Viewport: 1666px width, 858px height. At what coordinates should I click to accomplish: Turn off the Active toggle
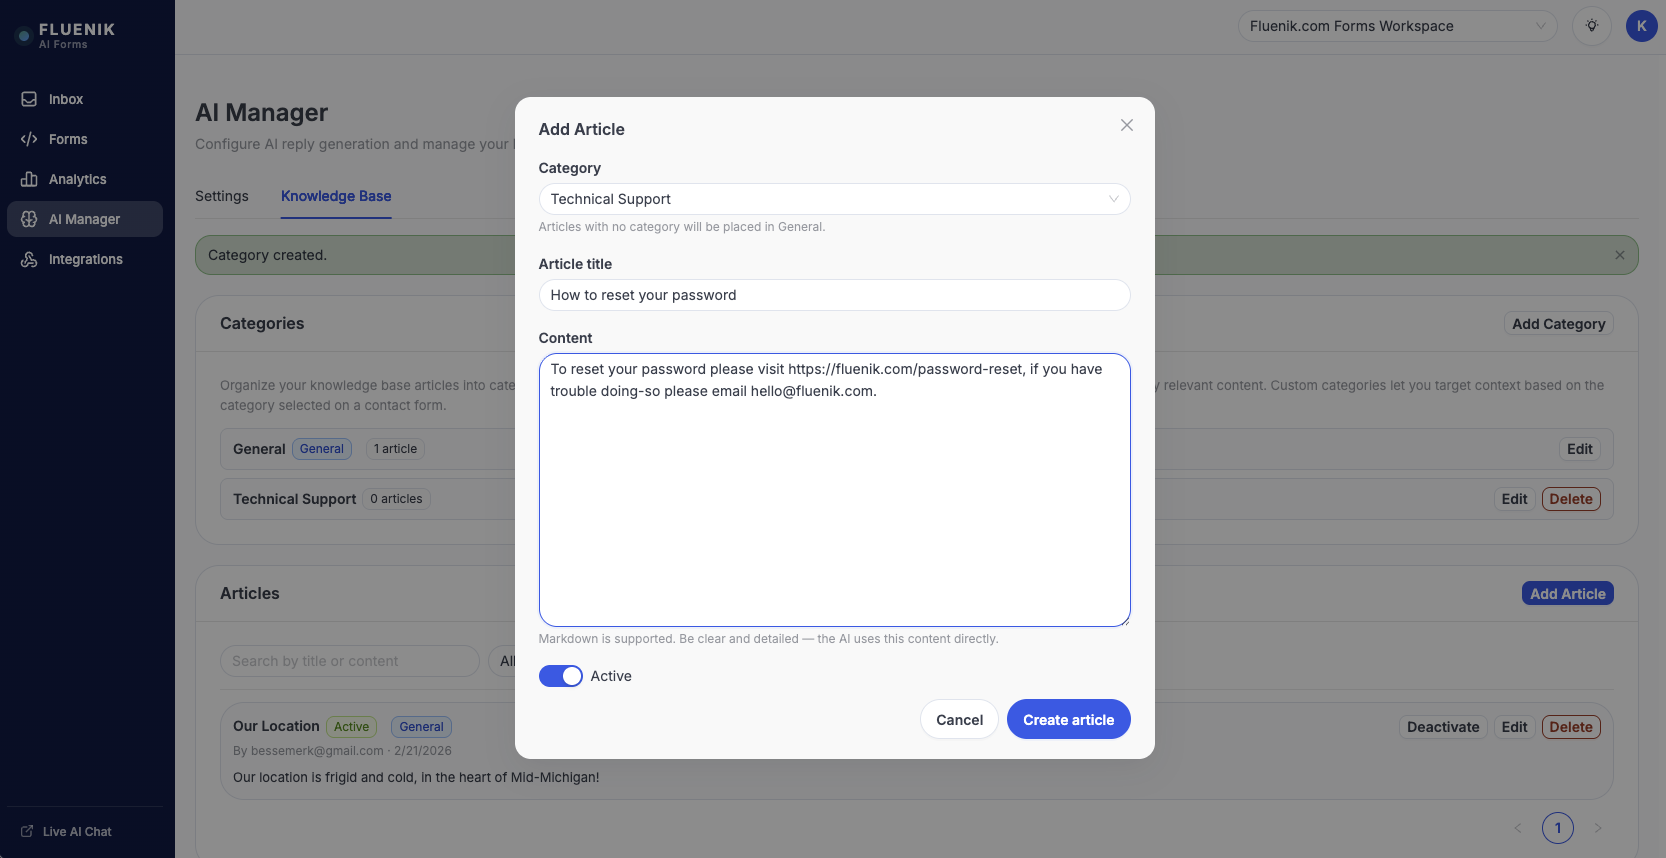[x=560, y=676]
